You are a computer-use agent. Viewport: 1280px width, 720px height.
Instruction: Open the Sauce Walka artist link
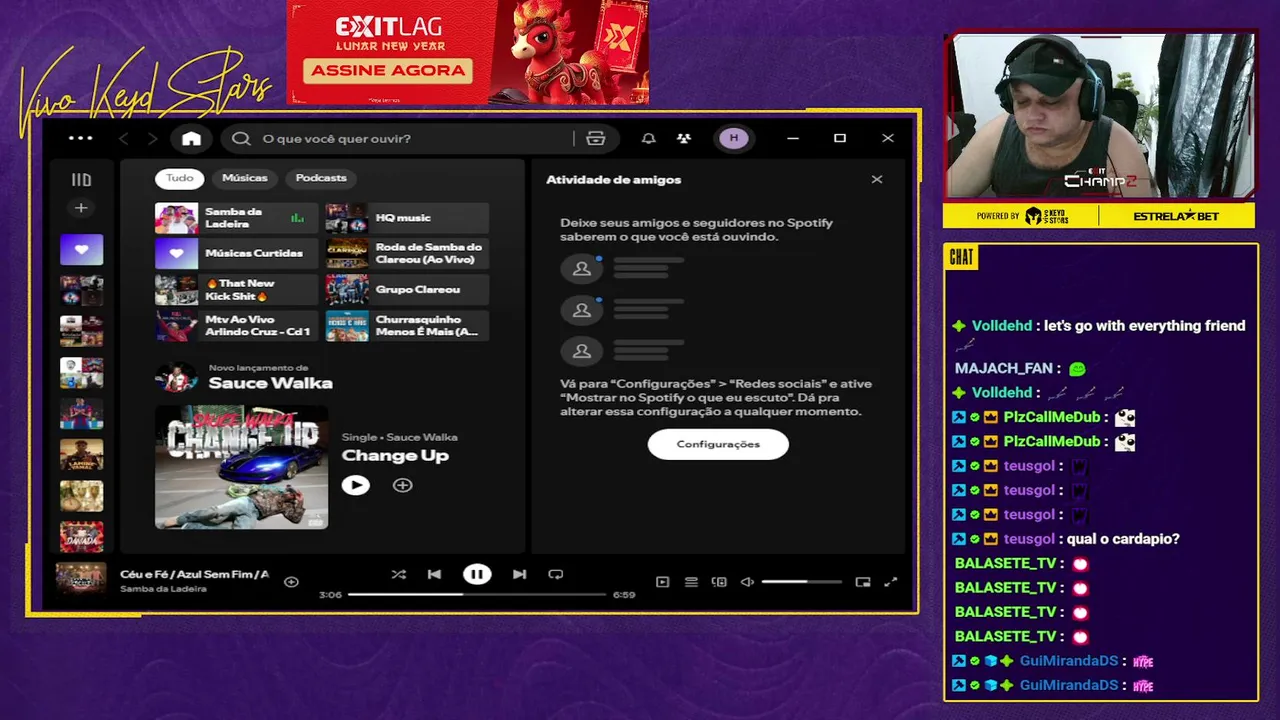270,383
